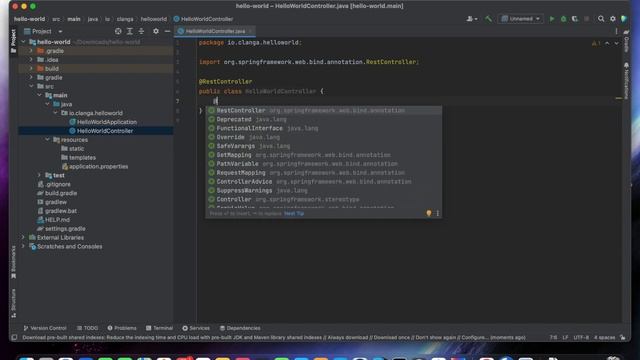Close the HelloWorldController.java tab
This screenshot has width=640, height=360.
coord(251,31)
